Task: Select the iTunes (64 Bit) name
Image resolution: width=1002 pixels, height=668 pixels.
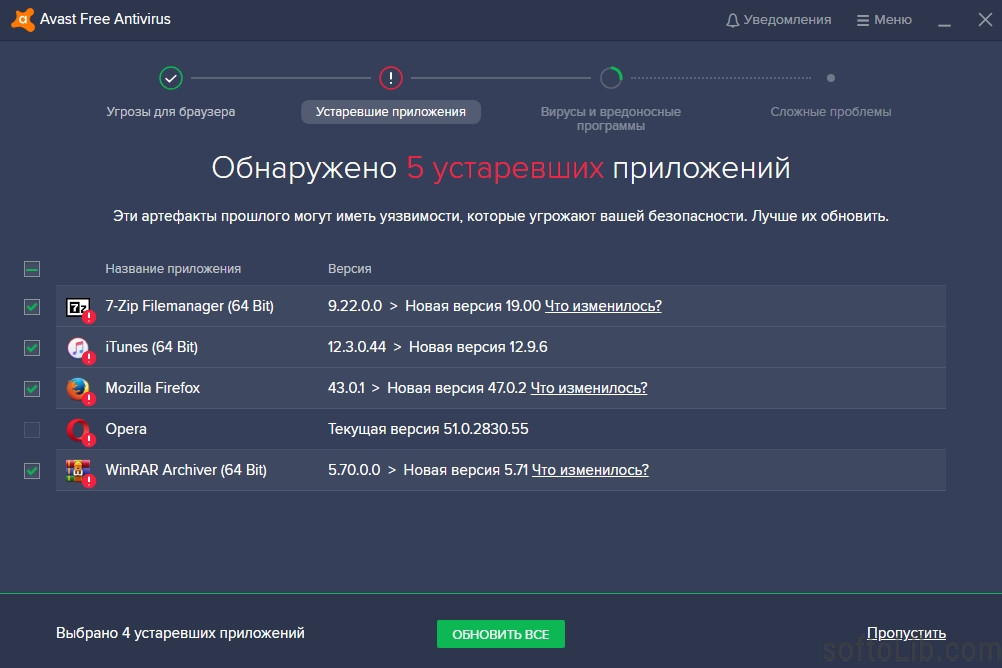Action: click(151, 347)
